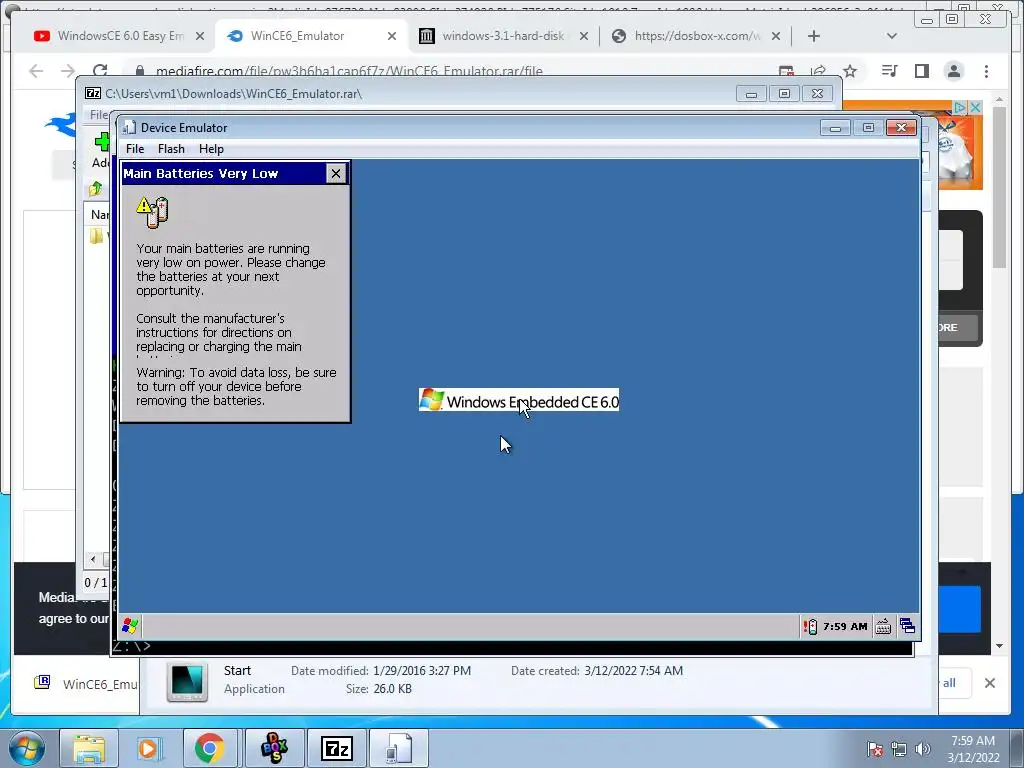The height and width of the screenshot is (768, 1024).
Task: Open DOSBox from the taskbar
Action: pyautogui.click(x=274, y=748)
